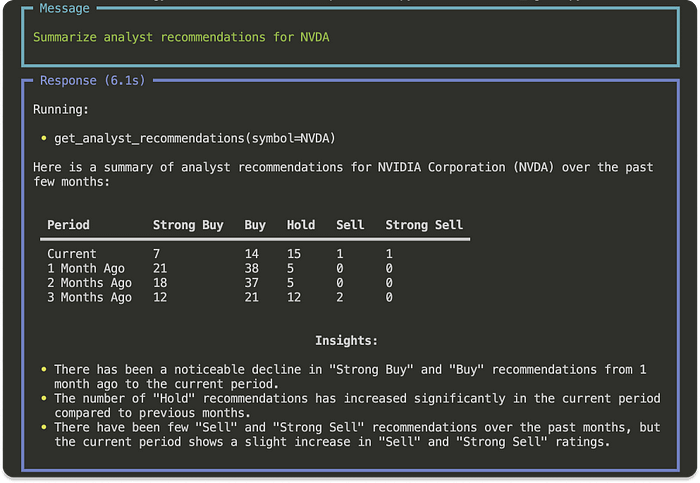Image resolution: width=700 pixels, height=483 pixels.
Task: Click the 'Response (6.1s)' panel title
Action: (95, 80)
